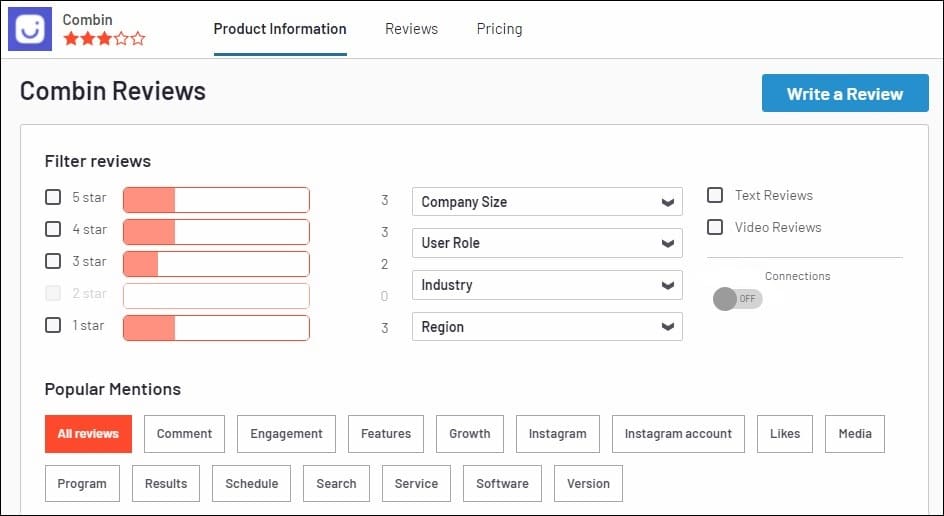The height and width of the screenshot is (516, 944).
Task: Click the Write a Review button
Action: pos(845,93)
